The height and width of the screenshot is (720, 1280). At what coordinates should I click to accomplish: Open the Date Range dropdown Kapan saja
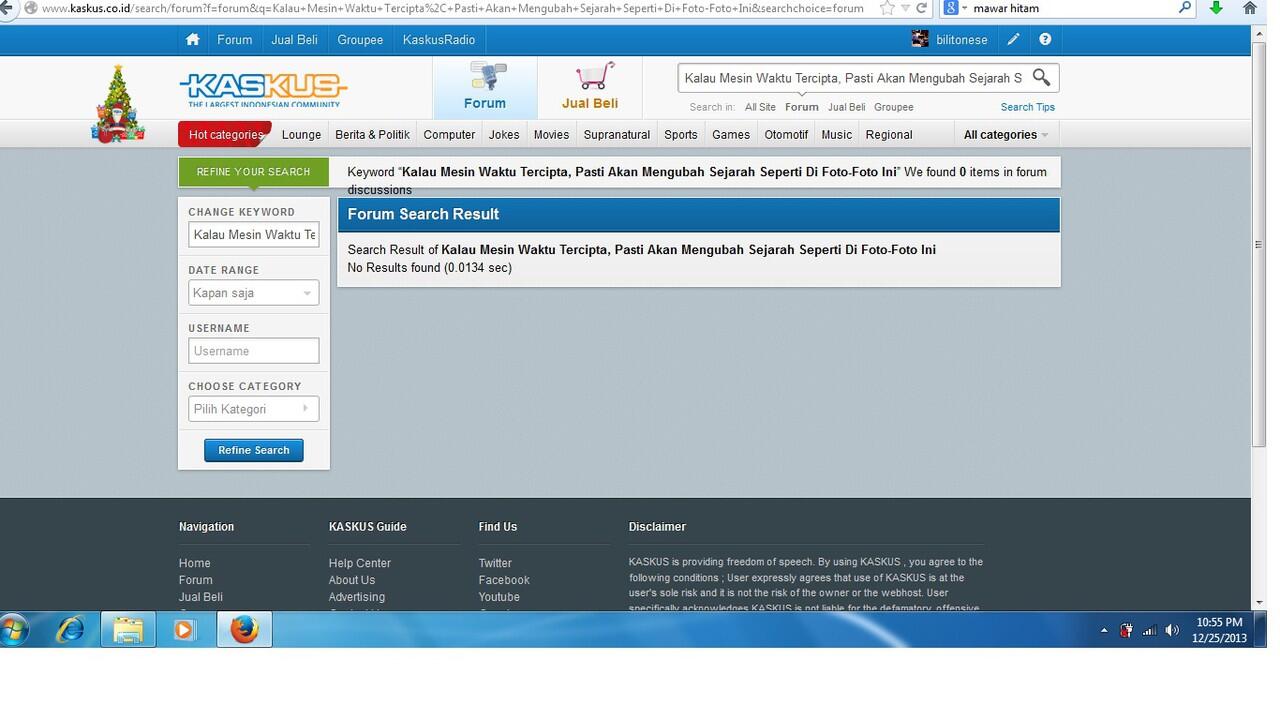(253, 293)
